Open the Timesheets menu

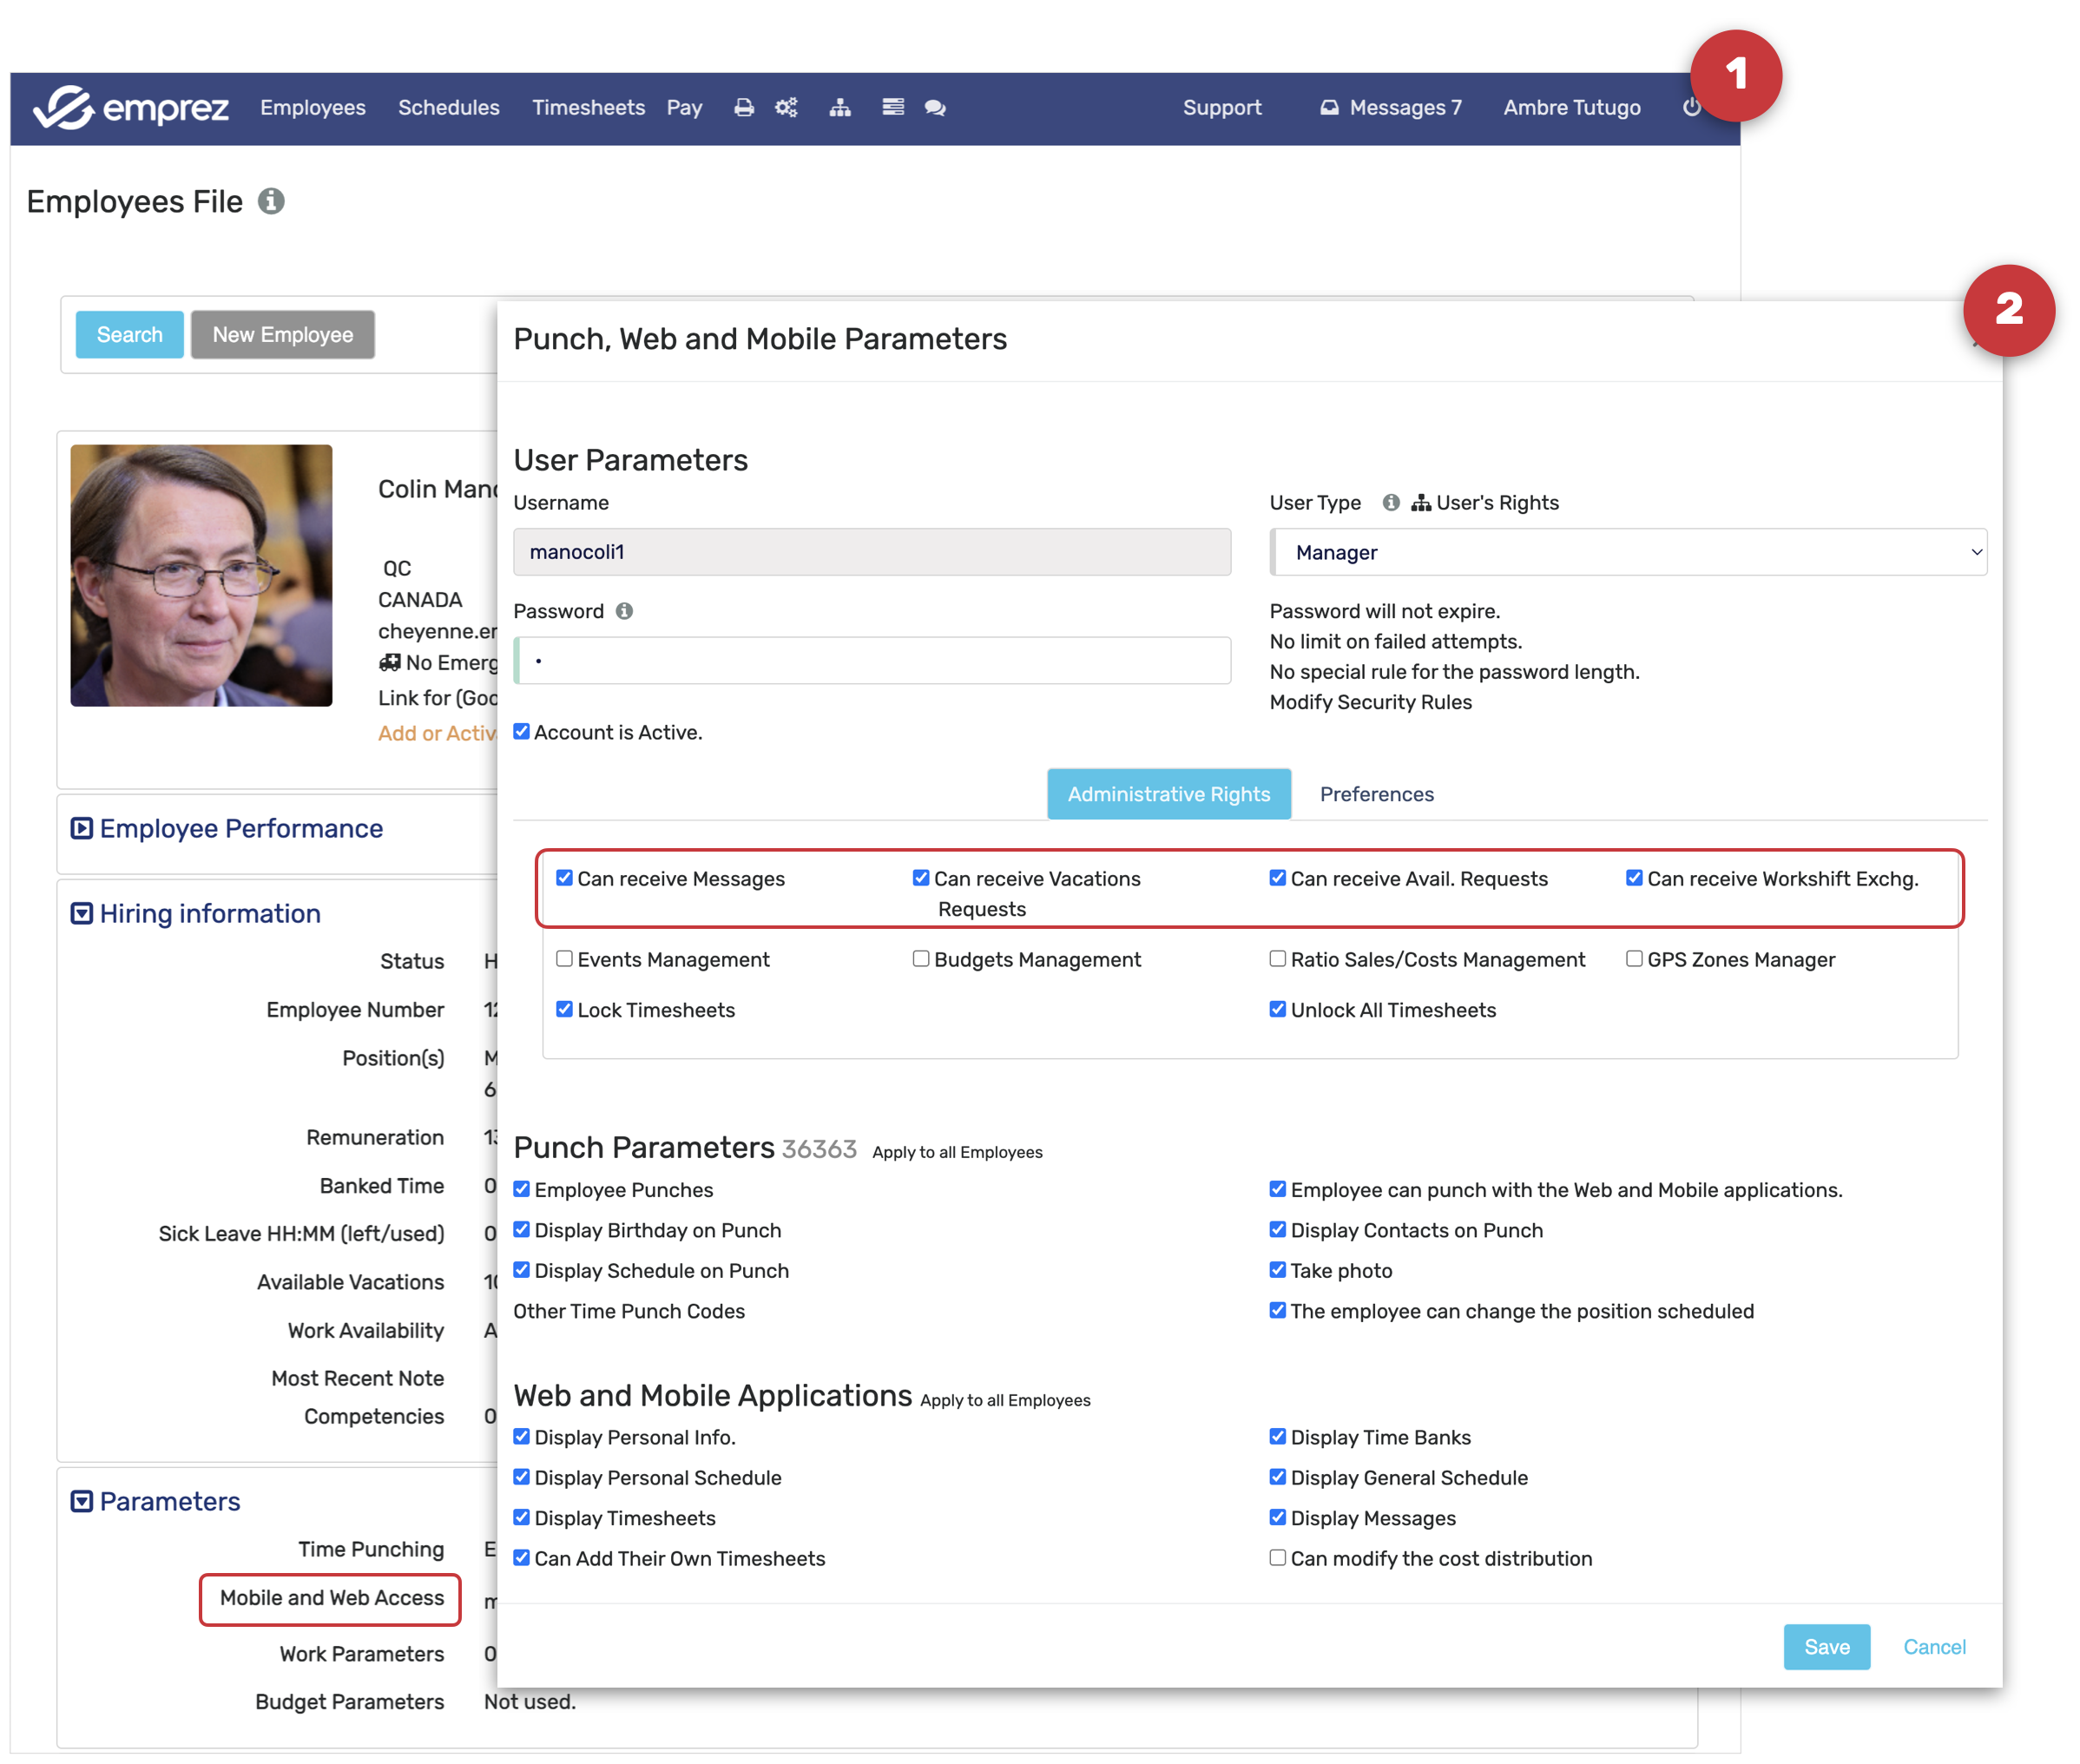pos(588,107)
